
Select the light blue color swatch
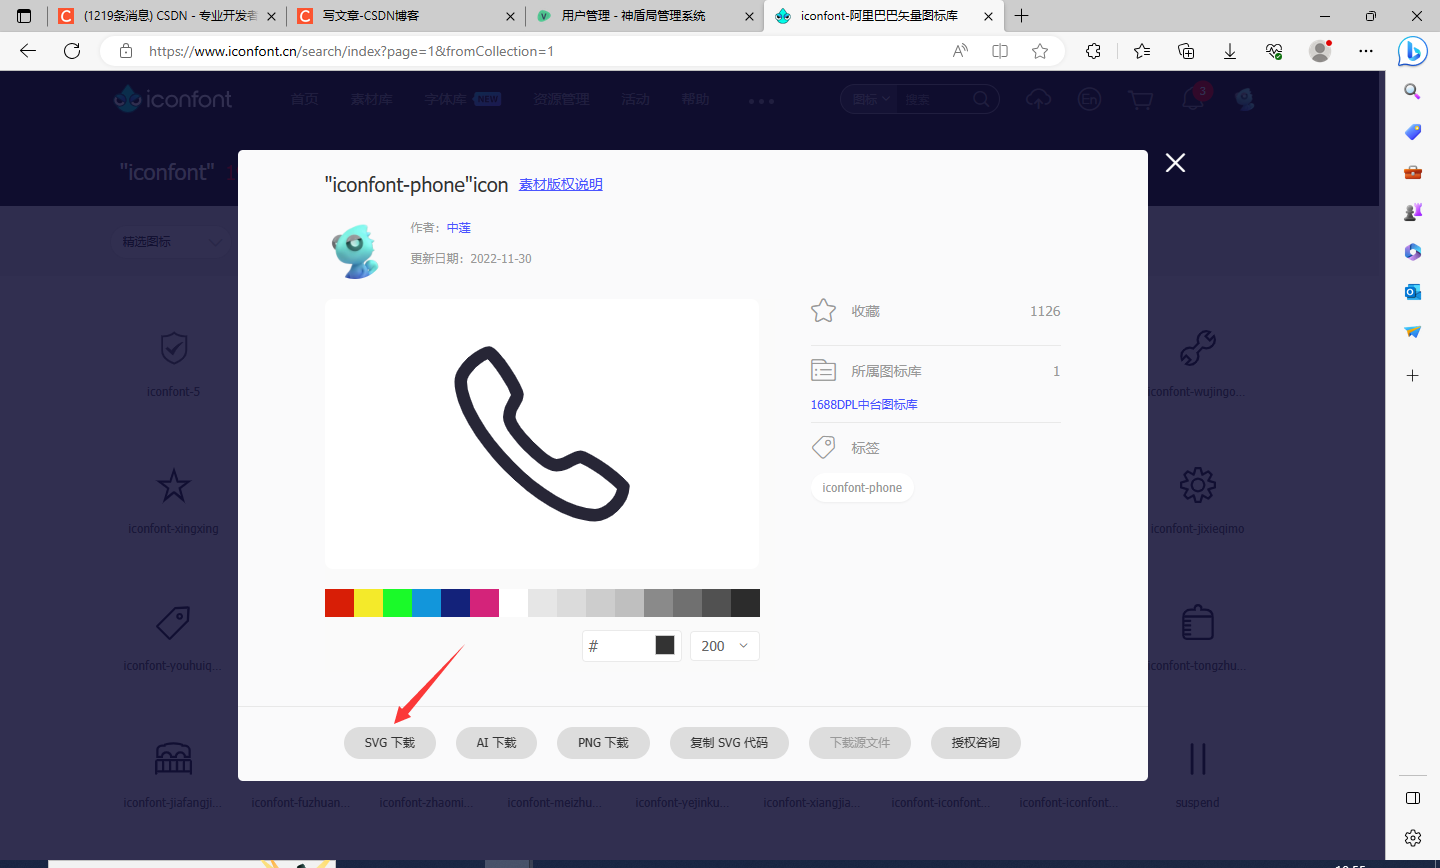click(x=426, y=603)
